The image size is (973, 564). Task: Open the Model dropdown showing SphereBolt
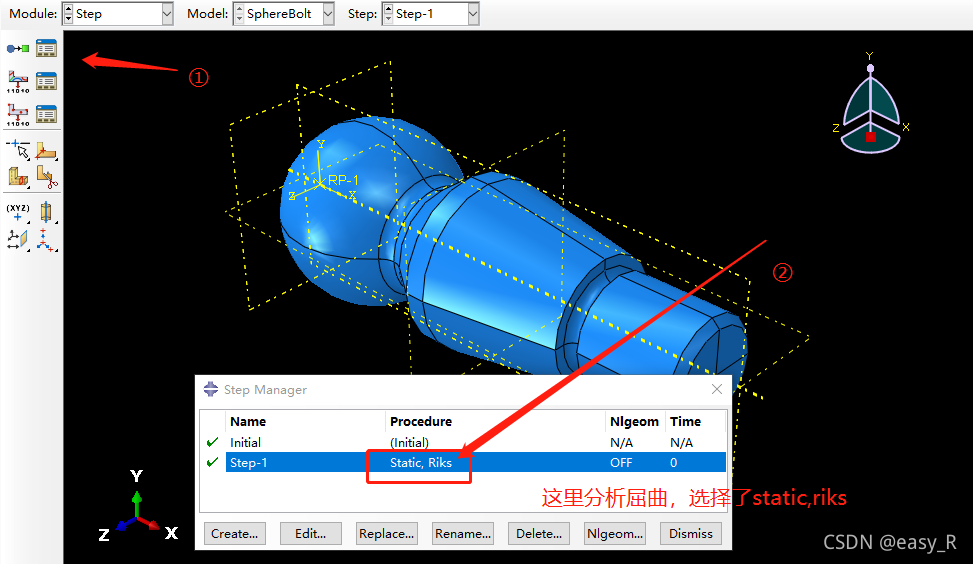(328, 14)
